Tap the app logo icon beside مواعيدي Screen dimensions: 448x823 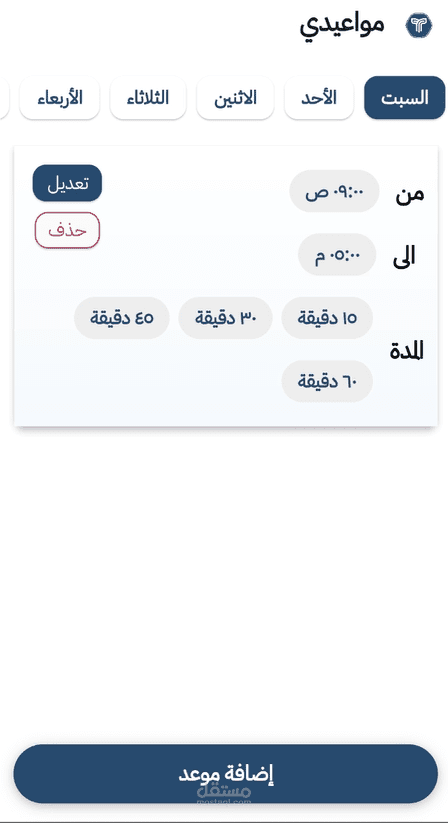(x=419, y=25)
